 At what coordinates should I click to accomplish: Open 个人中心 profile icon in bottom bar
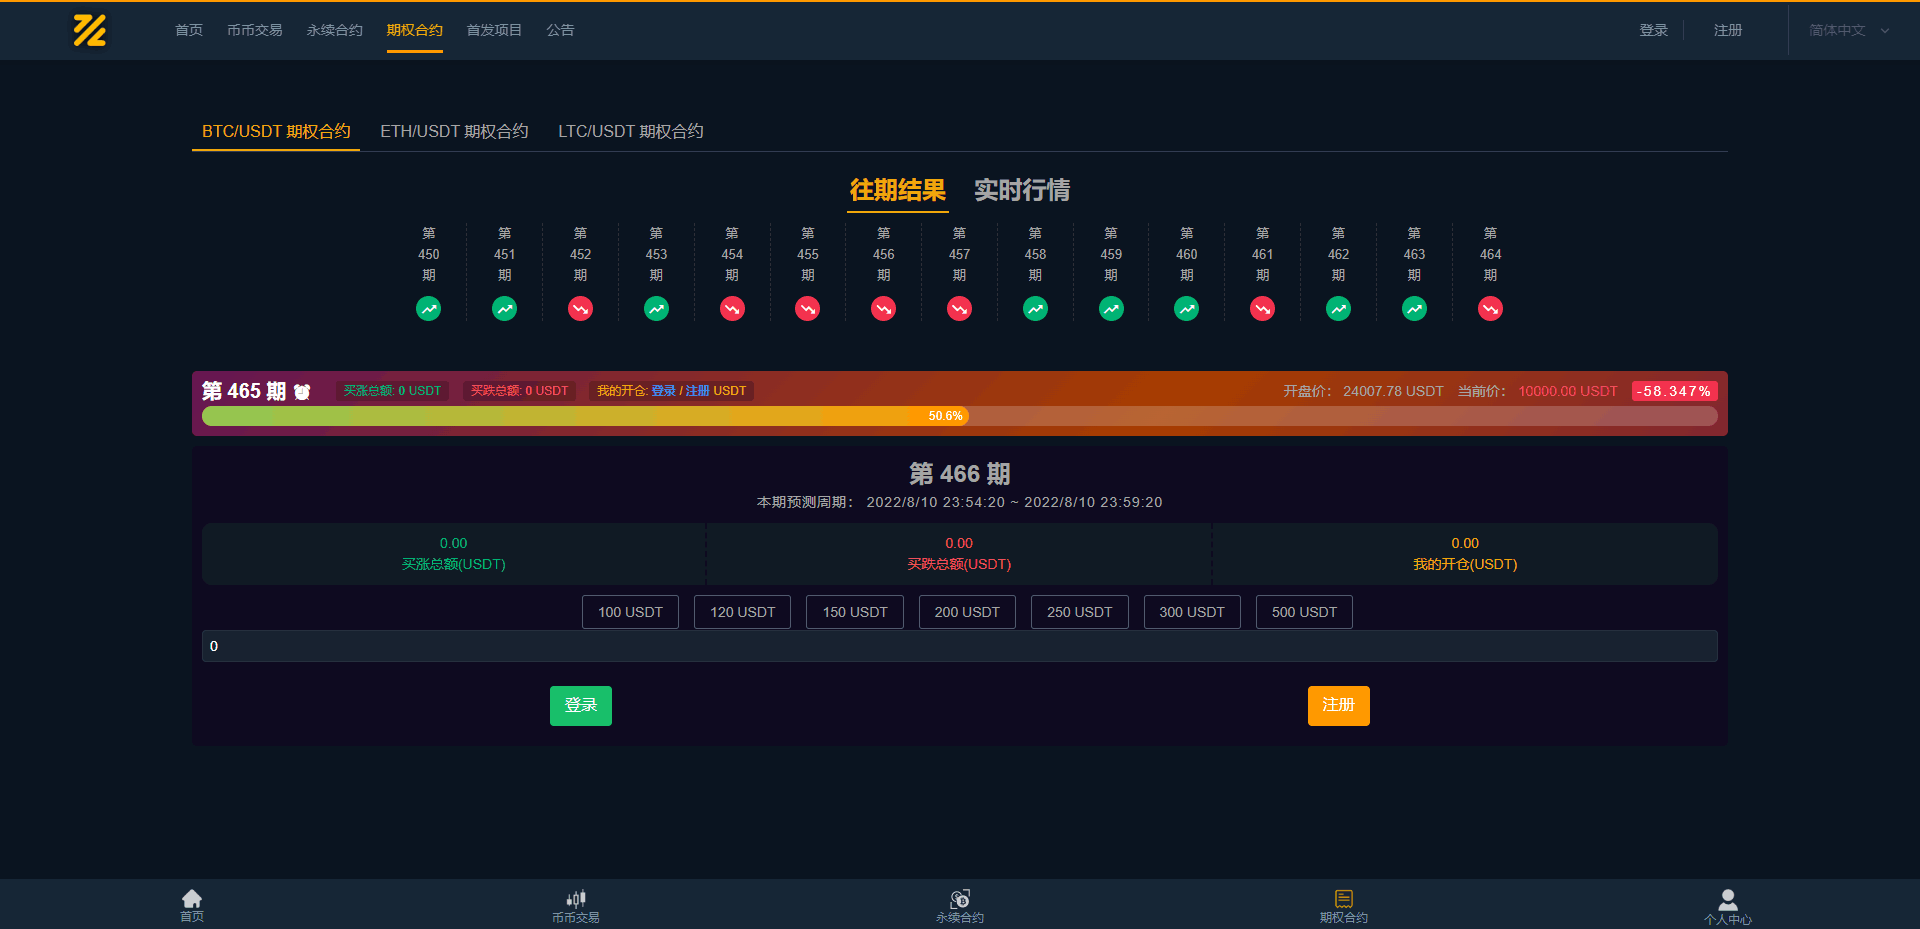1727,899
